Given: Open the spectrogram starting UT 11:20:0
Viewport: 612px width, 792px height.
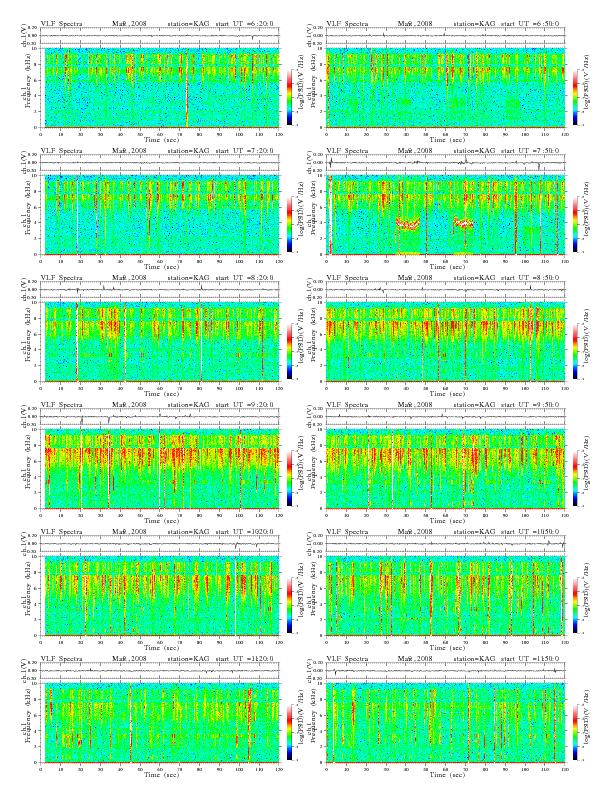Looking at the screenshot, I should 160,723.
